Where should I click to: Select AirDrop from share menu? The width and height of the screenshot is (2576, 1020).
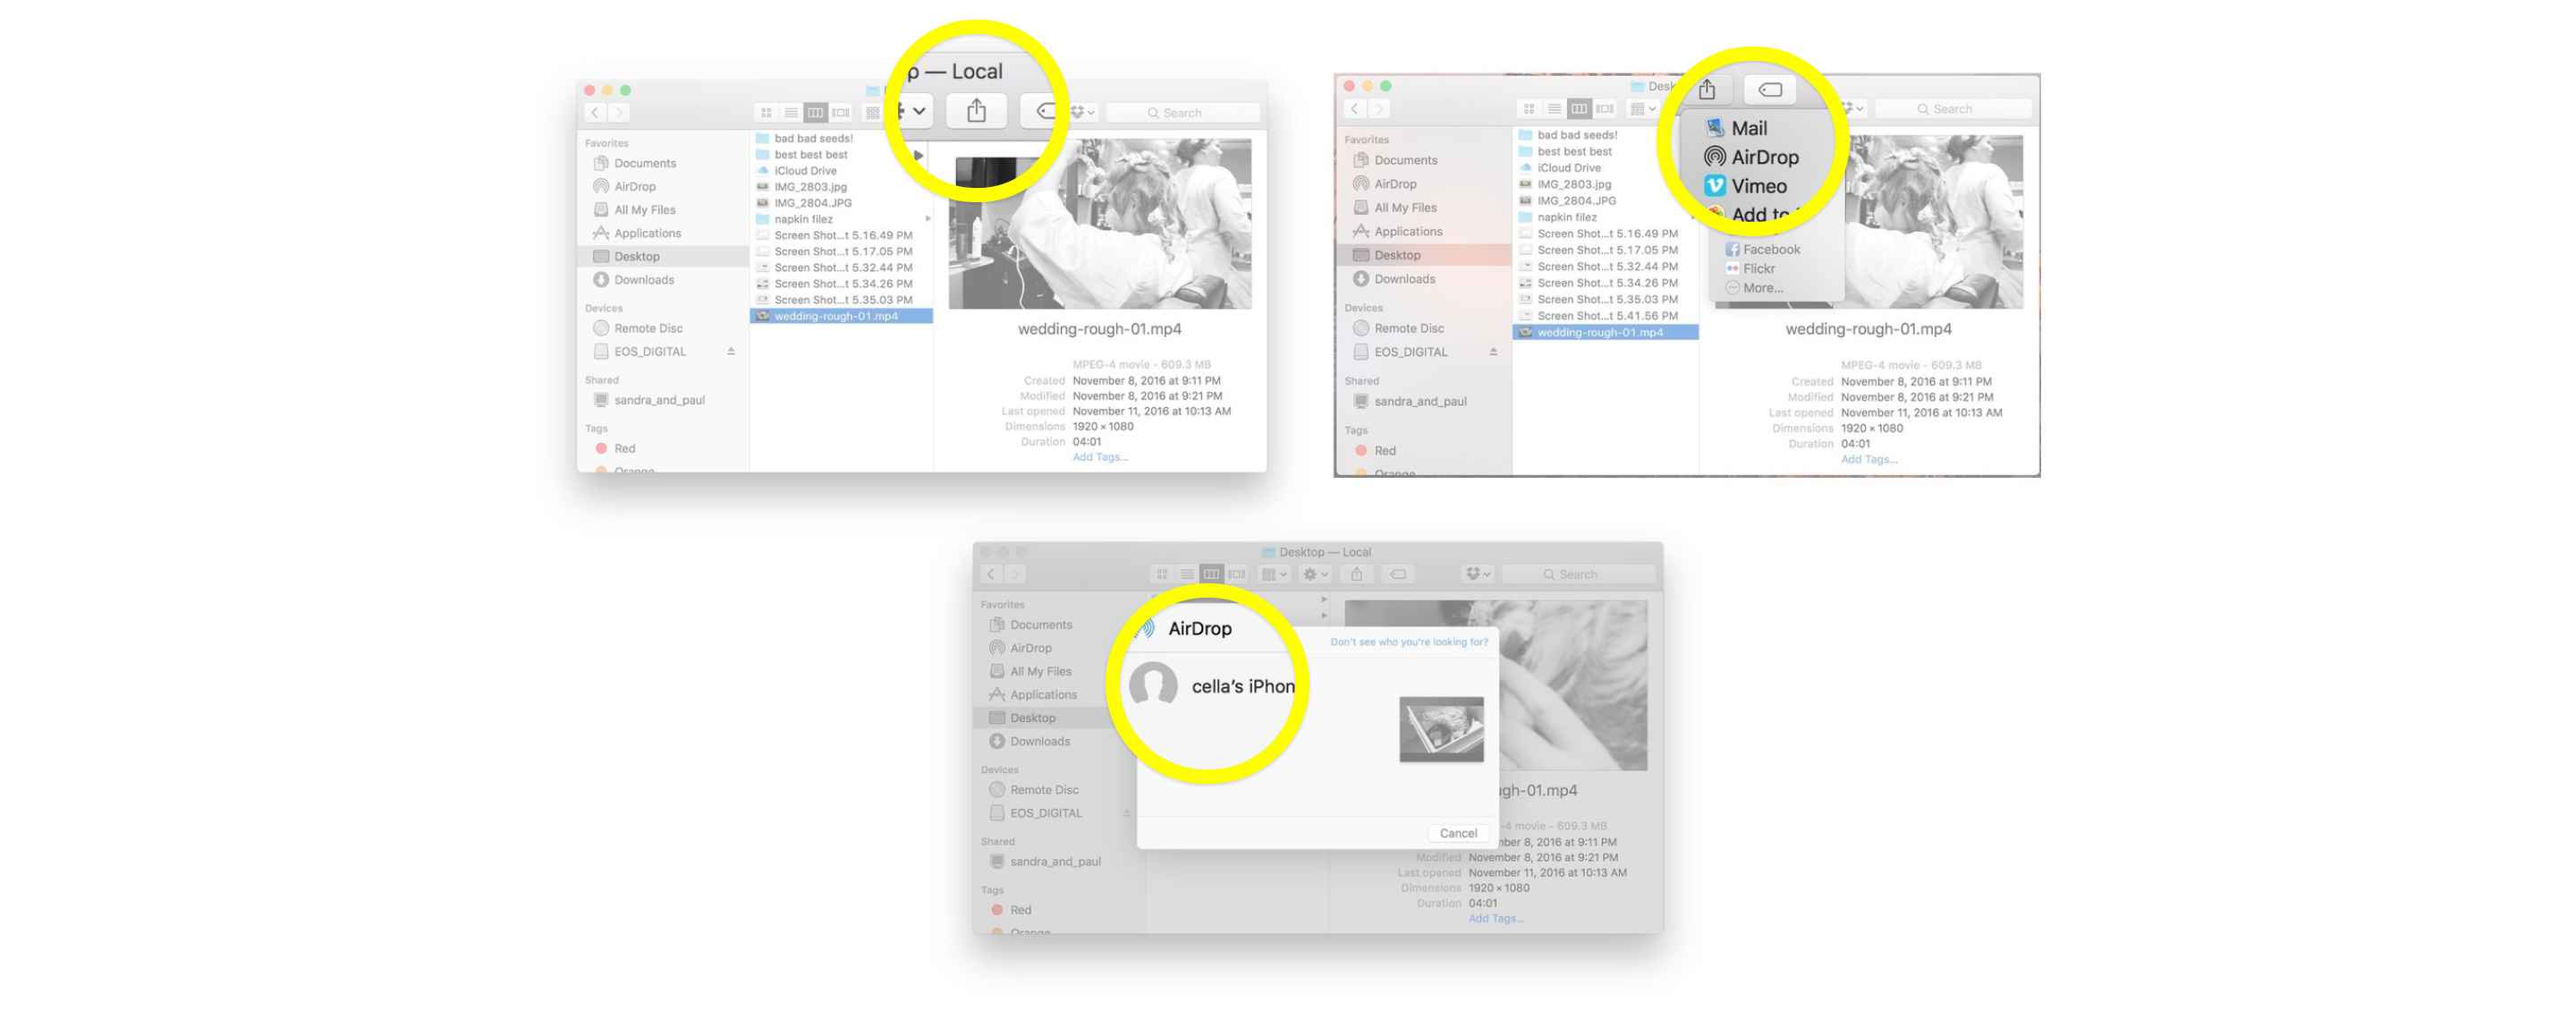(x=1761, y=156)
